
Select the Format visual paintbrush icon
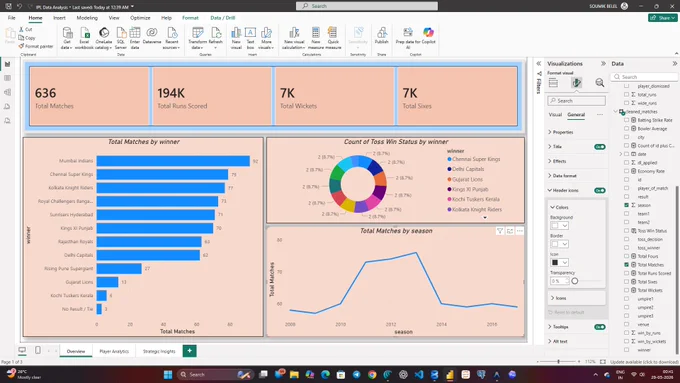point(576,83)
